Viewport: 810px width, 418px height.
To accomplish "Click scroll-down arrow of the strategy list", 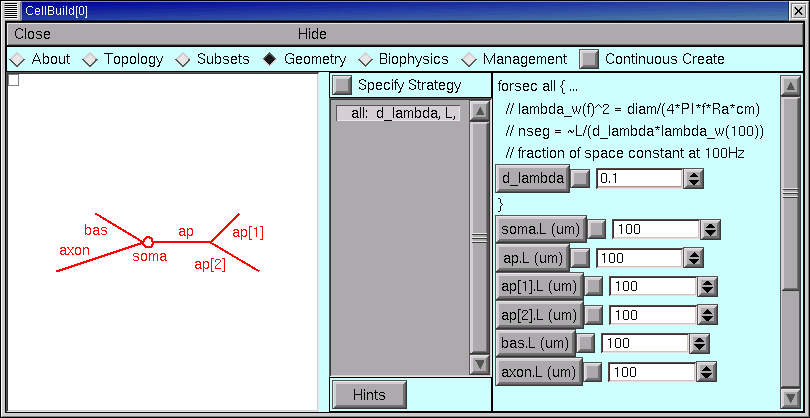I will (478, 364).
